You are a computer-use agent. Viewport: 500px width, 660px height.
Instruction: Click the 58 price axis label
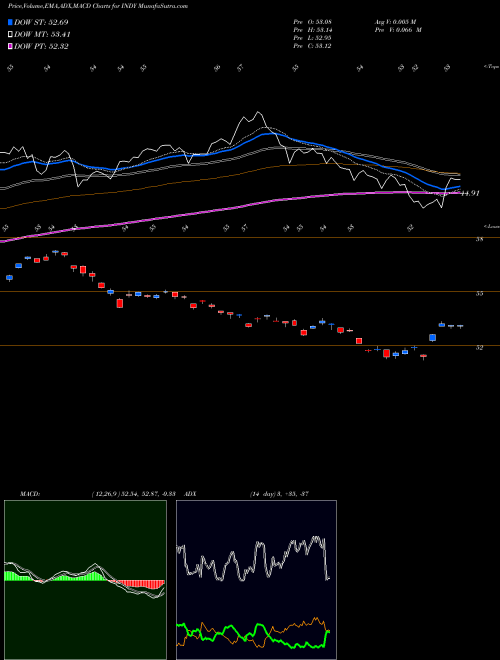[480, 240]
